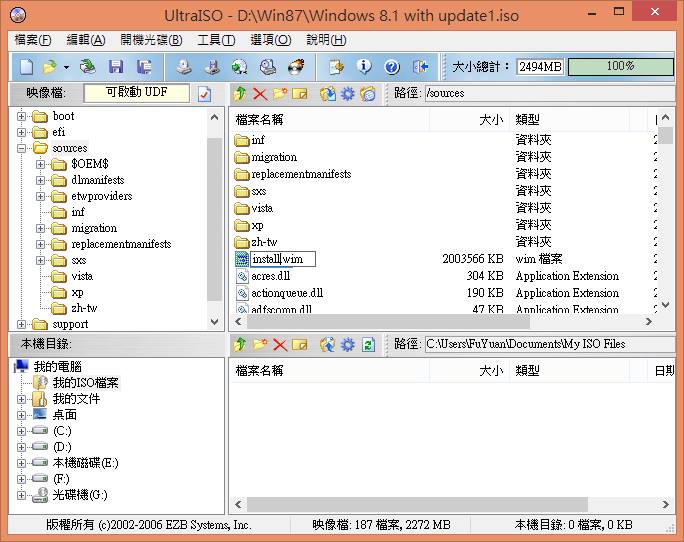
Task: Click the 大小 column header in image list
Action: (469, 120)
